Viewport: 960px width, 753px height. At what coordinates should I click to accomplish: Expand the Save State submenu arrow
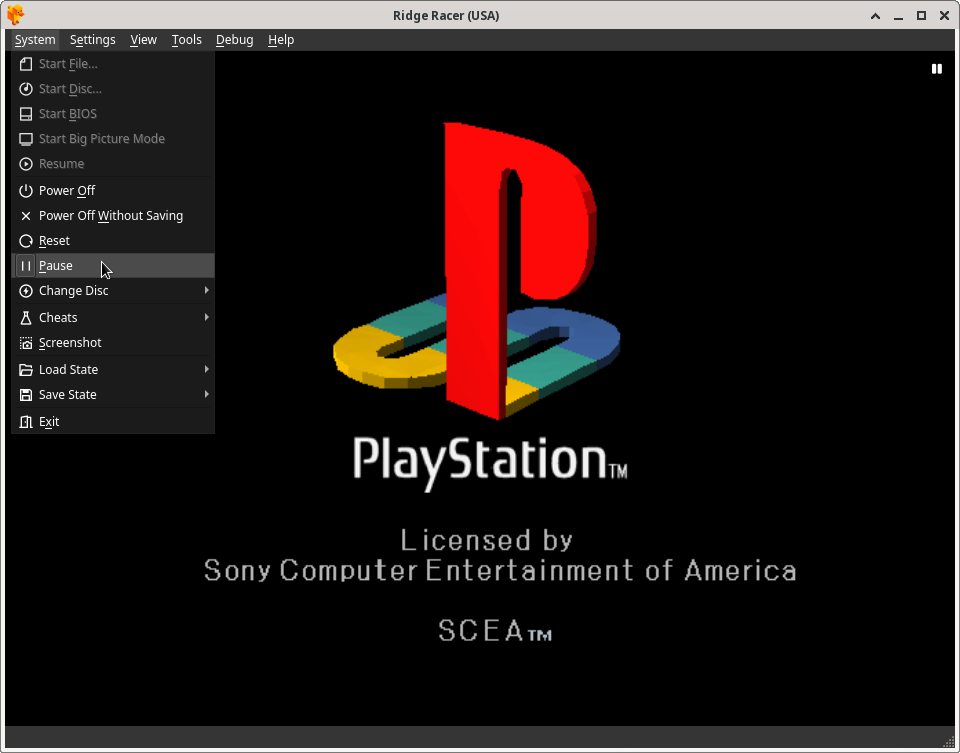[x=206, y=394]
